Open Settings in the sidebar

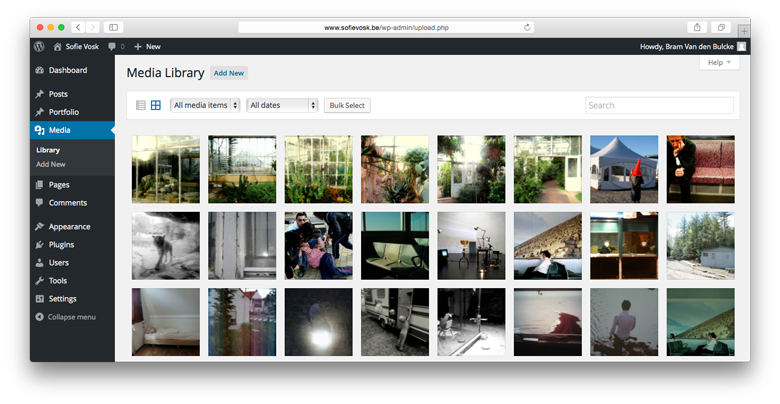click(x=72, y=299)
